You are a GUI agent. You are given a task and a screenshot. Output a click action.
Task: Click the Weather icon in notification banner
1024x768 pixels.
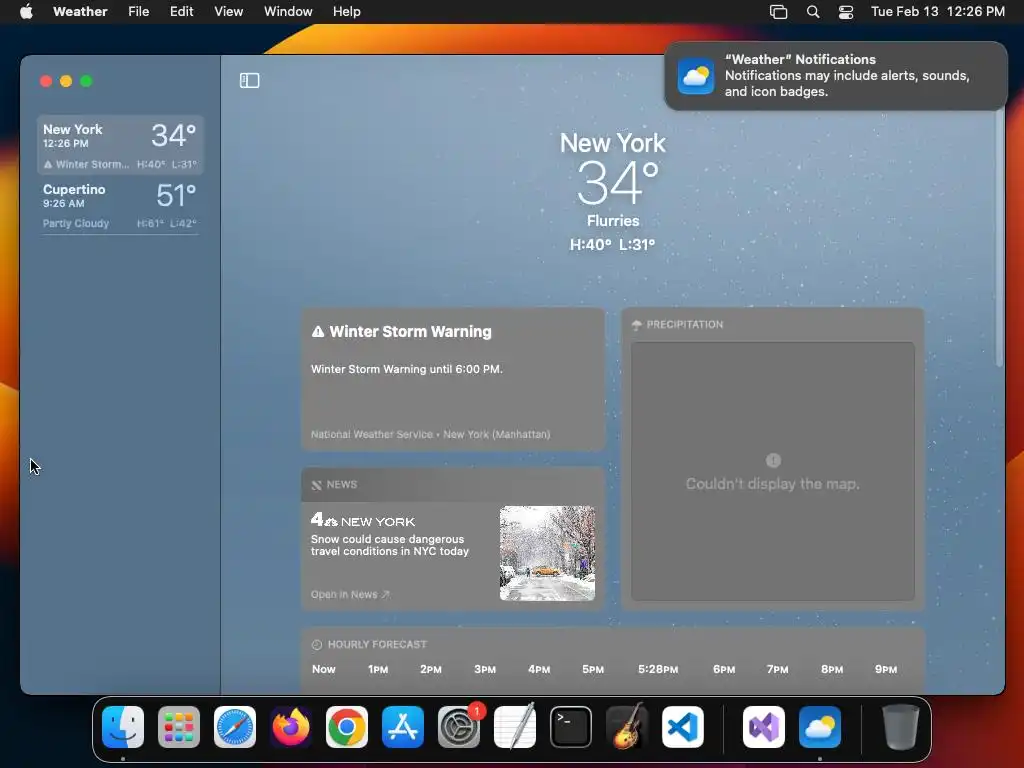pos(696,76)
